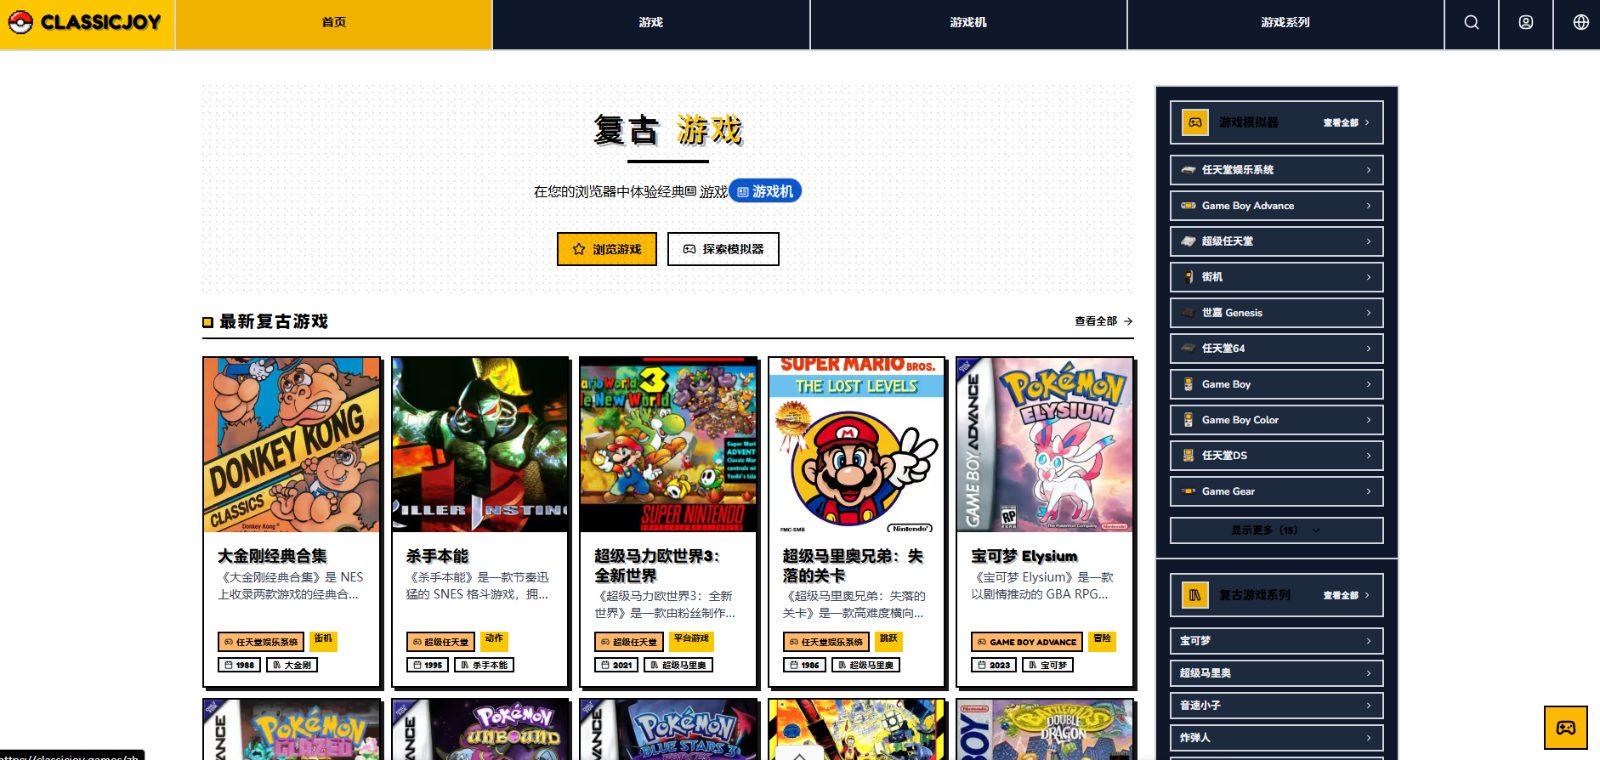Viewport: 1600px width, 760px height.
Task: Click 街机 genre tag on 大金刚经典合集
Action: point(323,639)
